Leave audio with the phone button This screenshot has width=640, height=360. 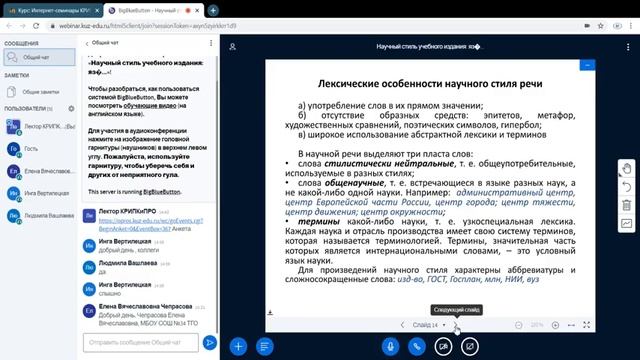coord(417,347)
